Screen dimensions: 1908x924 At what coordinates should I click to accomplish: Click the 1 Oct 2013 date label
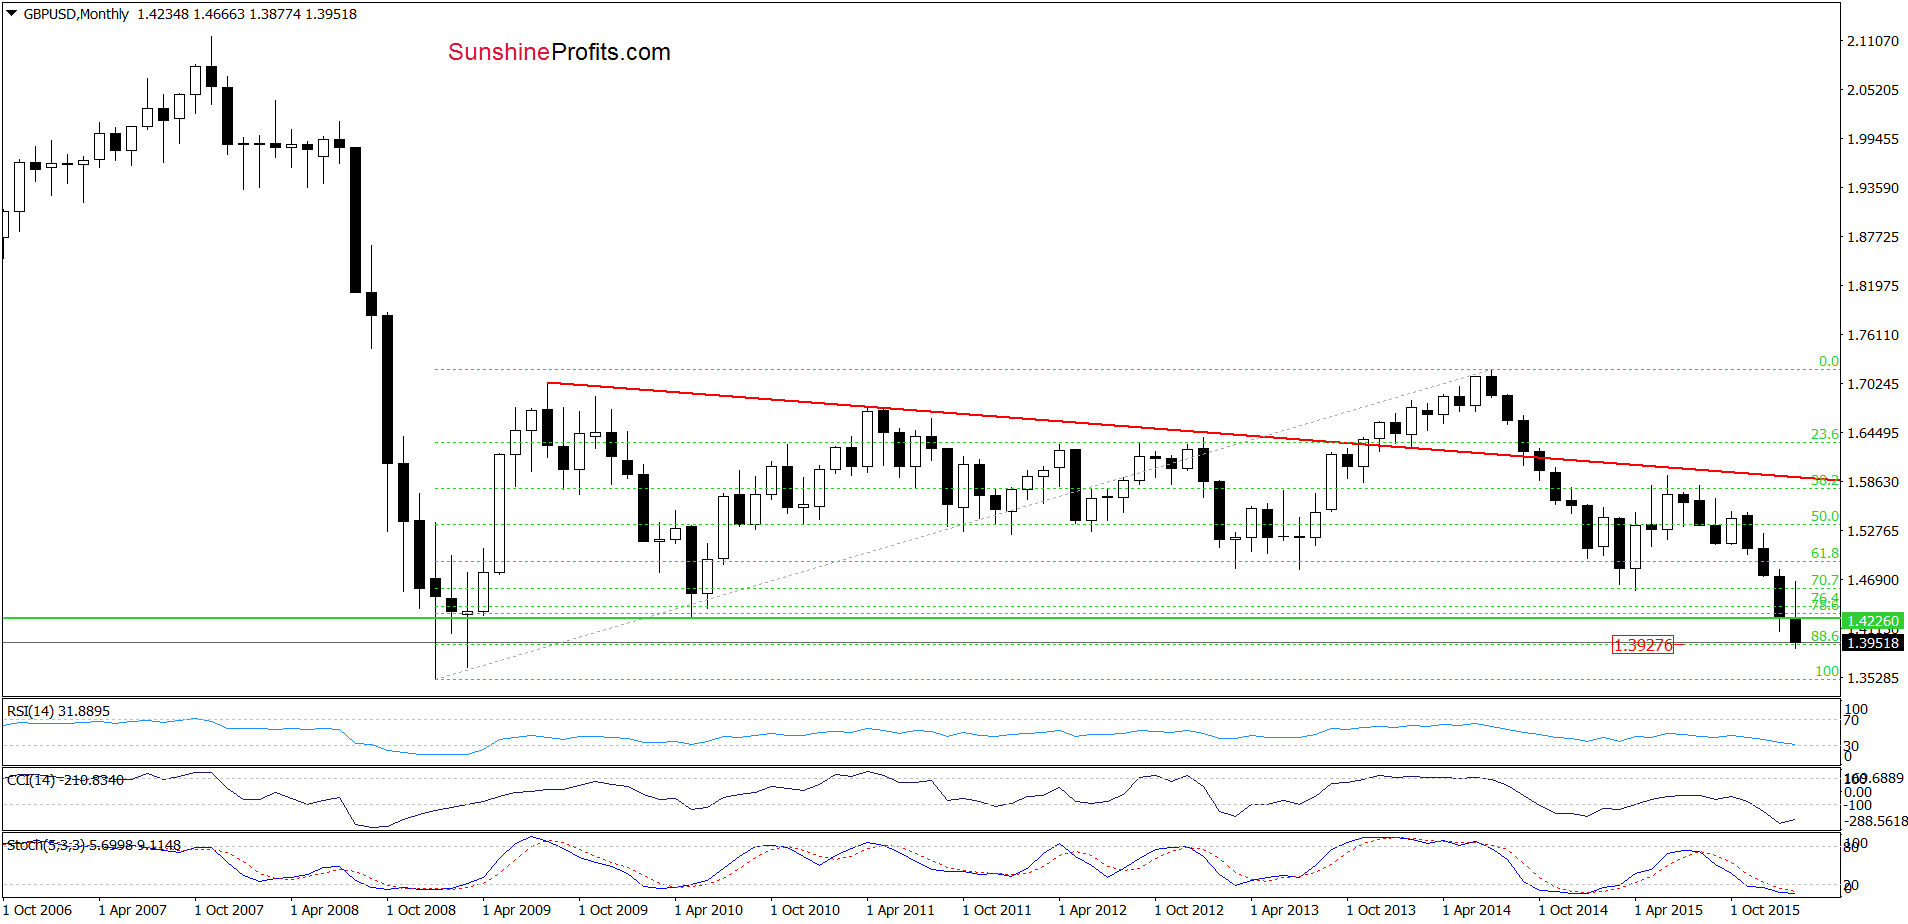coord(1381,910)
